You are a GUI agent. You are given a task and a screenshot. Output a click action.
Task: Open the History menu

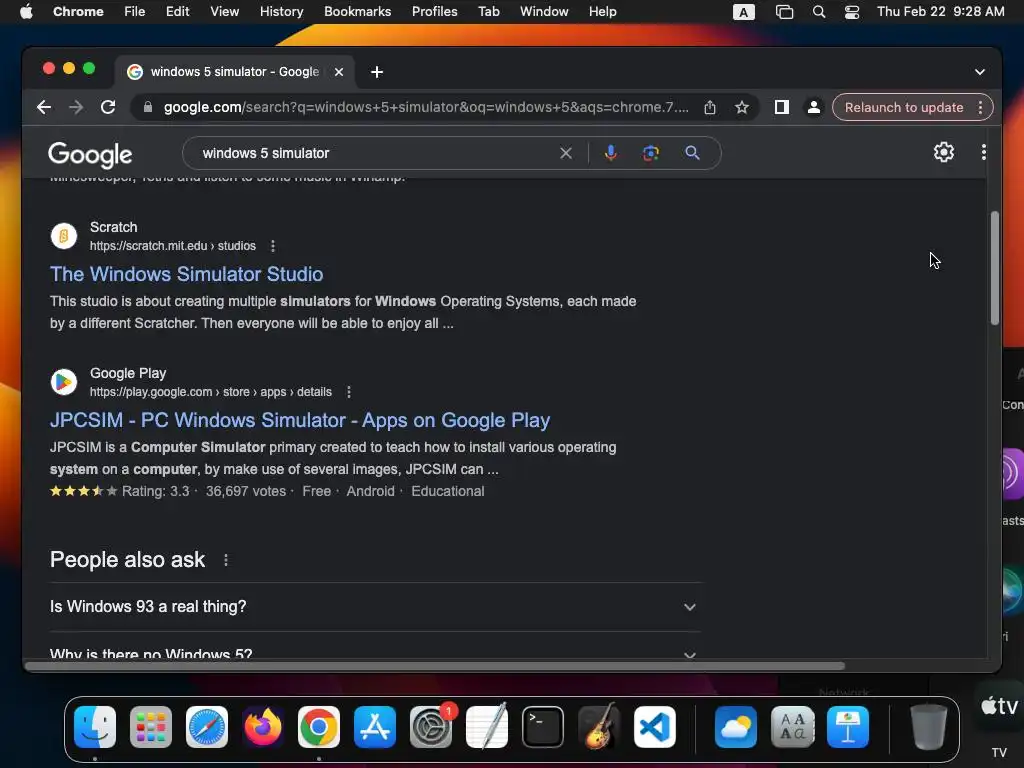pyautogui.click(x=281, y=11)
